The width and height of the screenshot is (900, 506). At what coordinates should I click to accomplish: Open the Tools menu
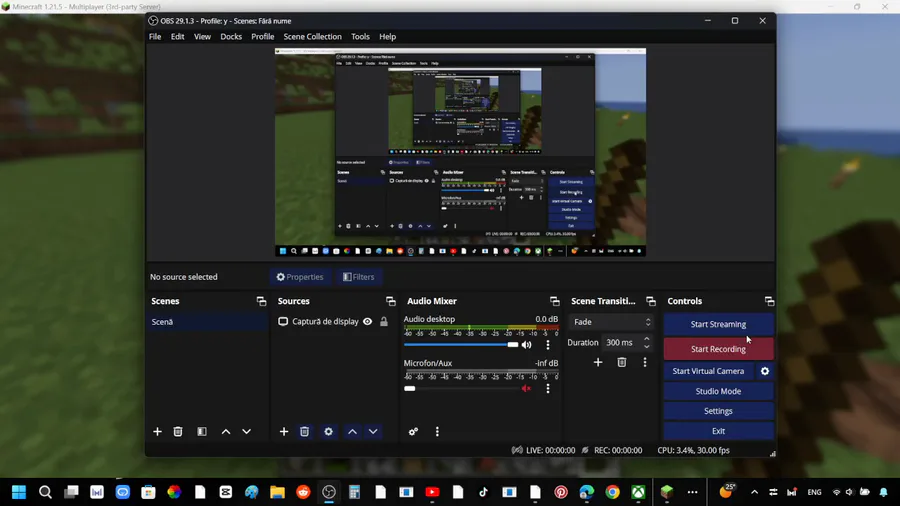pos(360,37)
